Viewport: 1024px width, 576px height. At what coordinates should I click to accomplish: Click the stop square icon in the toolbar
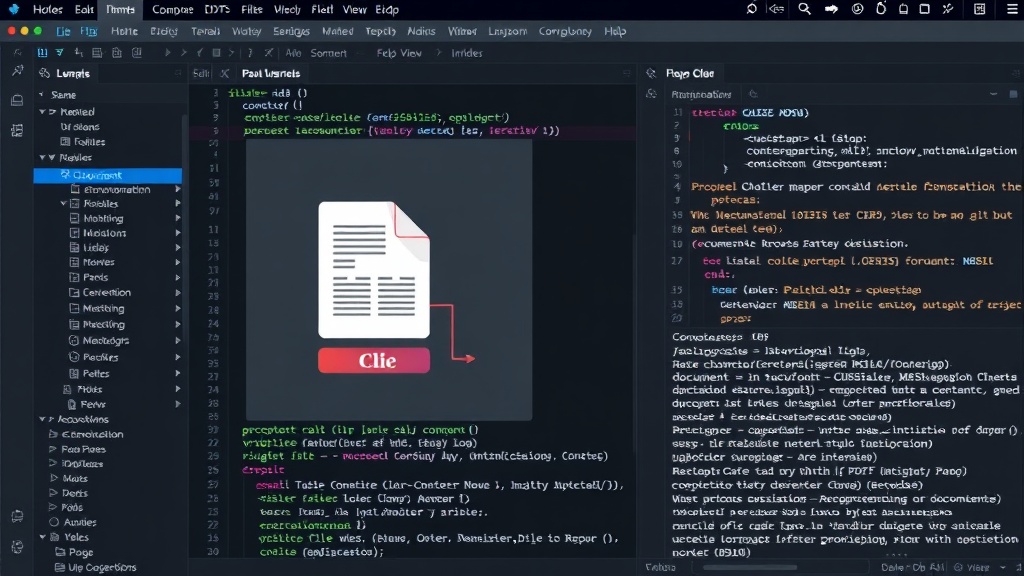point(216,53)
